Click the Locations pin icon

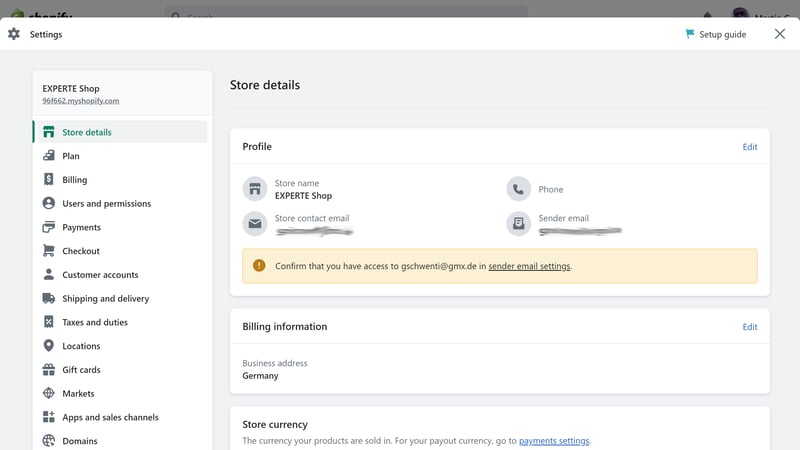pyautogui.click(x=48, y=346)
